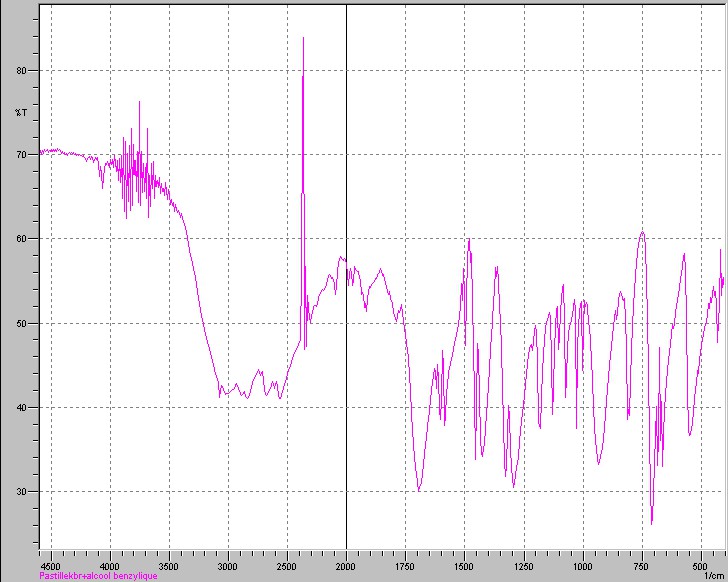728x582 pixels.
Task: Click the 500 wavenumber label
Action: point(700,566)
